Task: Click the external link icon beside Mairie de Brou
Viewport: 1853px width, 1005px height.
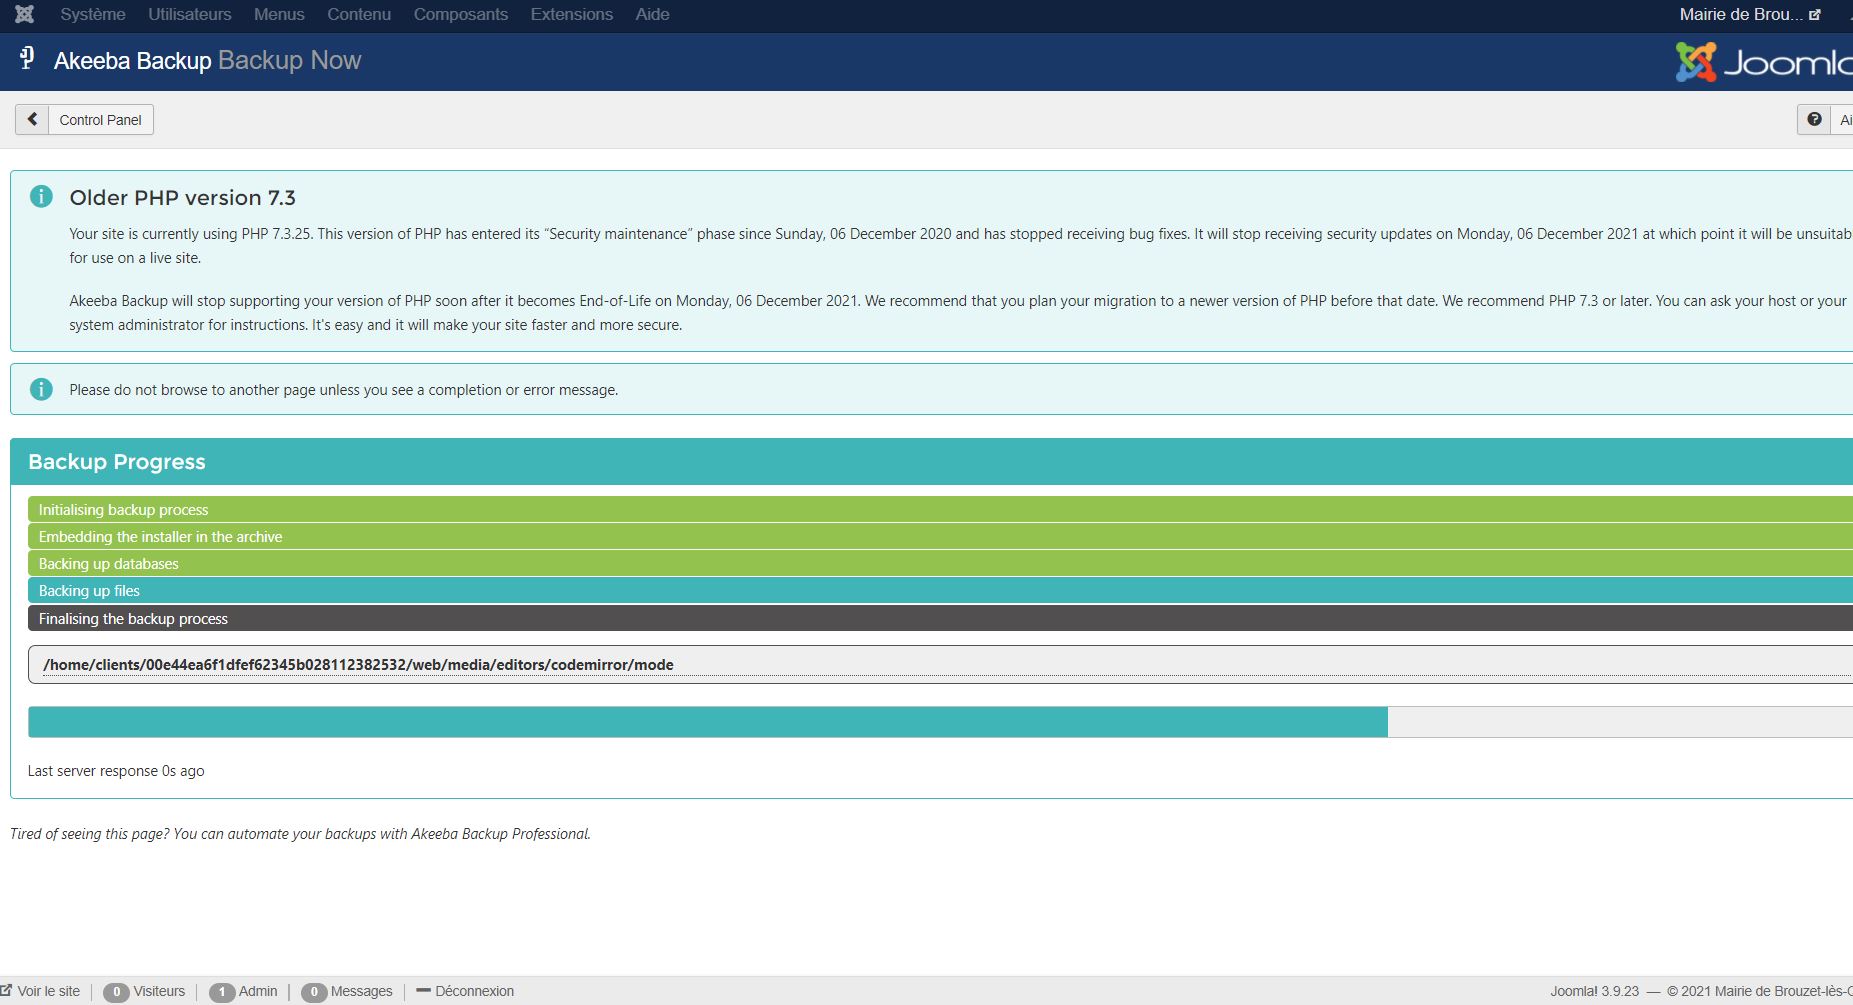Action: click(1815, 15)
